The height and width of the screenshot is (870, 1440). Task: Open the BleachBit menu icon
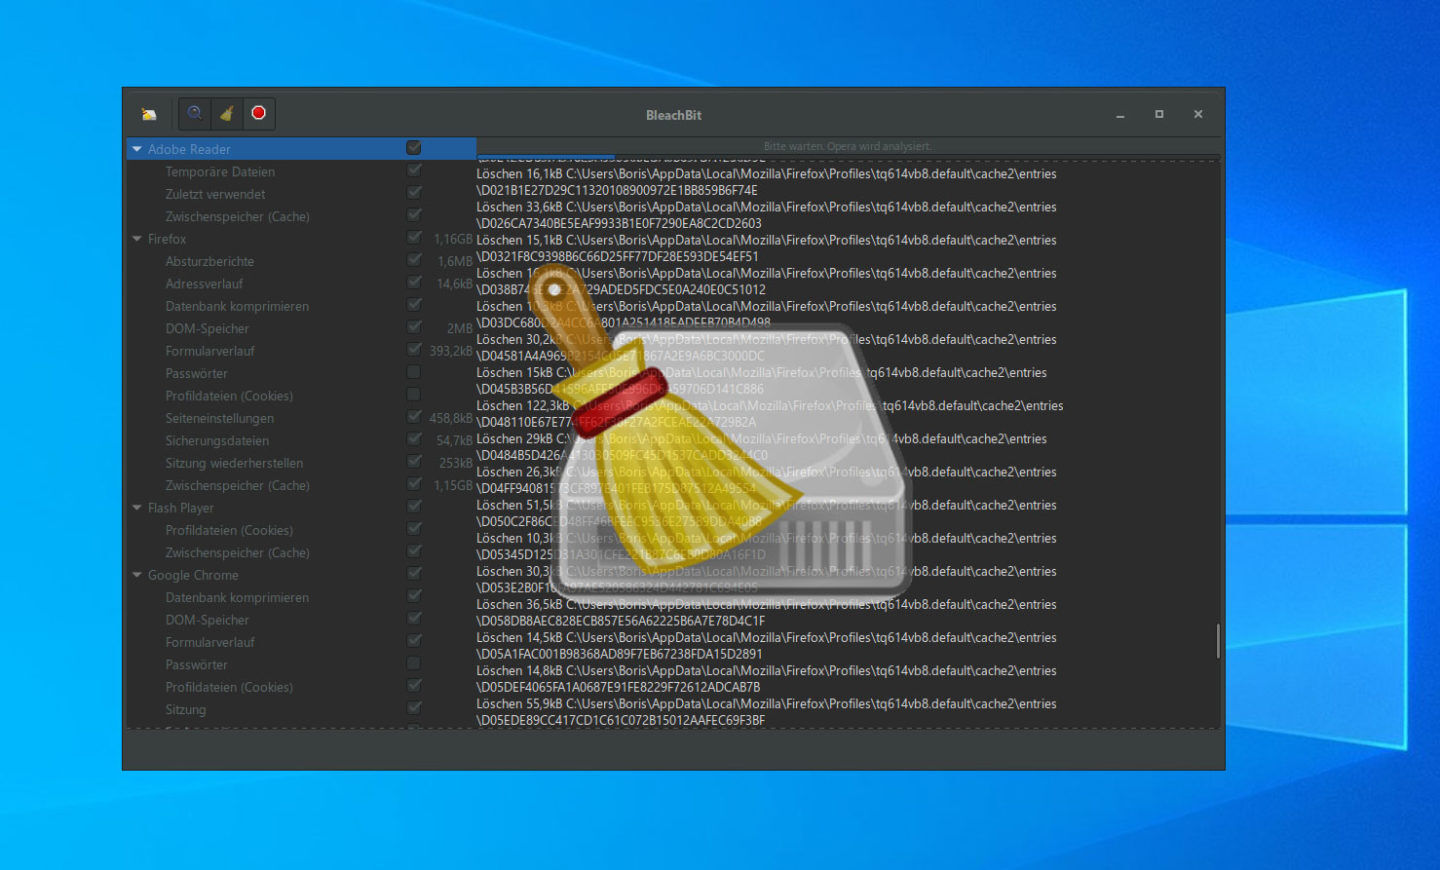tap(149, 114)
